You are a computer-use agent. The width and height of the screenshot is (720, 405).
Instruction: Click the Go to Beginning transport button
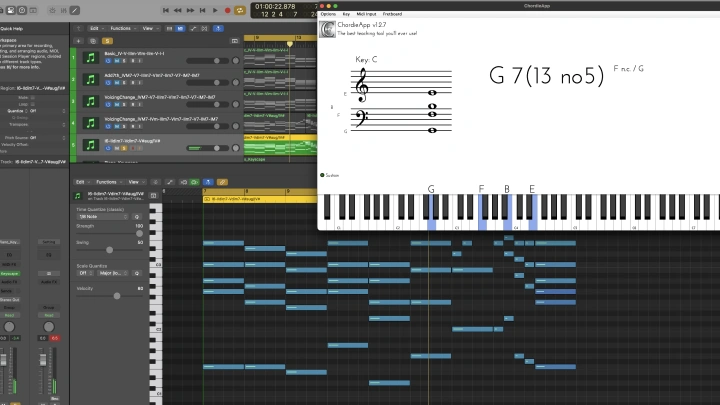coord(166,10)
